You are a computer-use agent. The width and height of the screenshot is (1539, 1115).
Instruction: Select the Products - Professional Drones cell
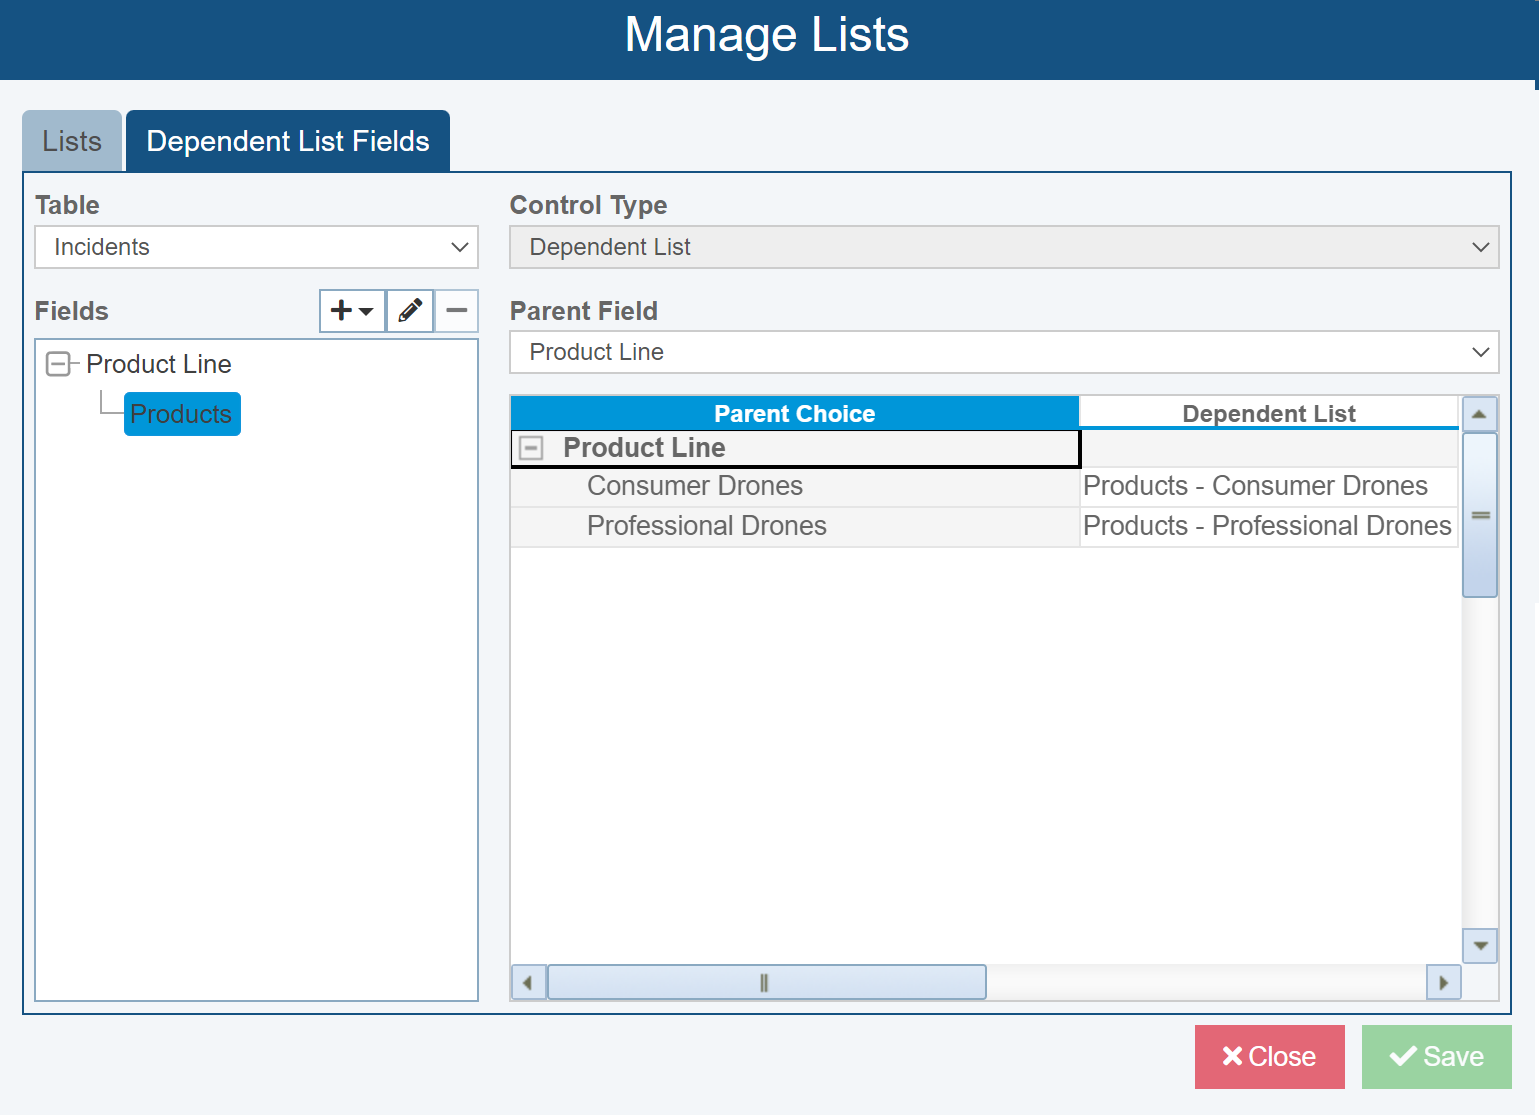(x=1267, y=525)
